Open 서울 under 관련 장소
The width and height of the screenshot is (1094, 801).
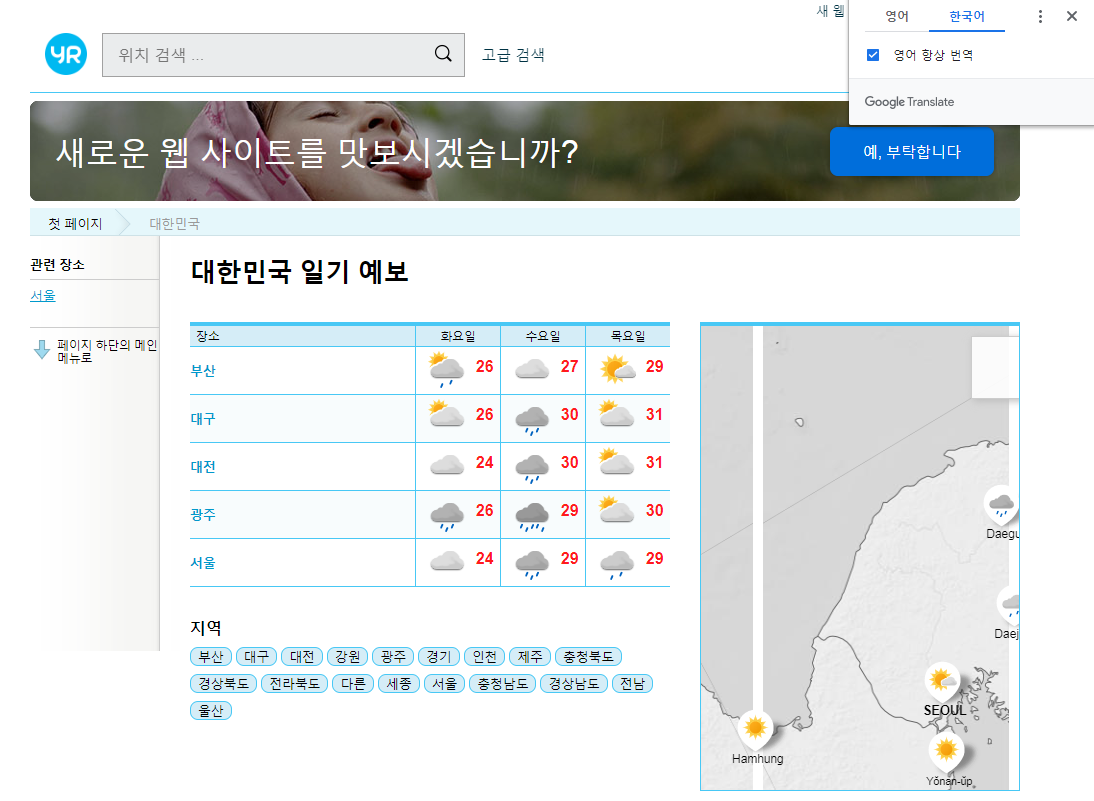click(x=43, y=296)
